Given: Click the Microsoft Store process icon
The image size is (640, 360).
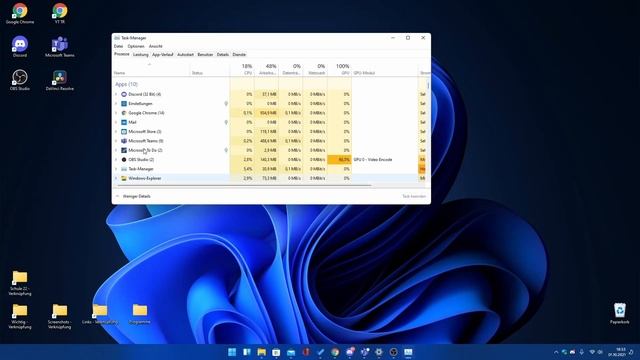Looking at the screenshot, I should pos(124,131).
